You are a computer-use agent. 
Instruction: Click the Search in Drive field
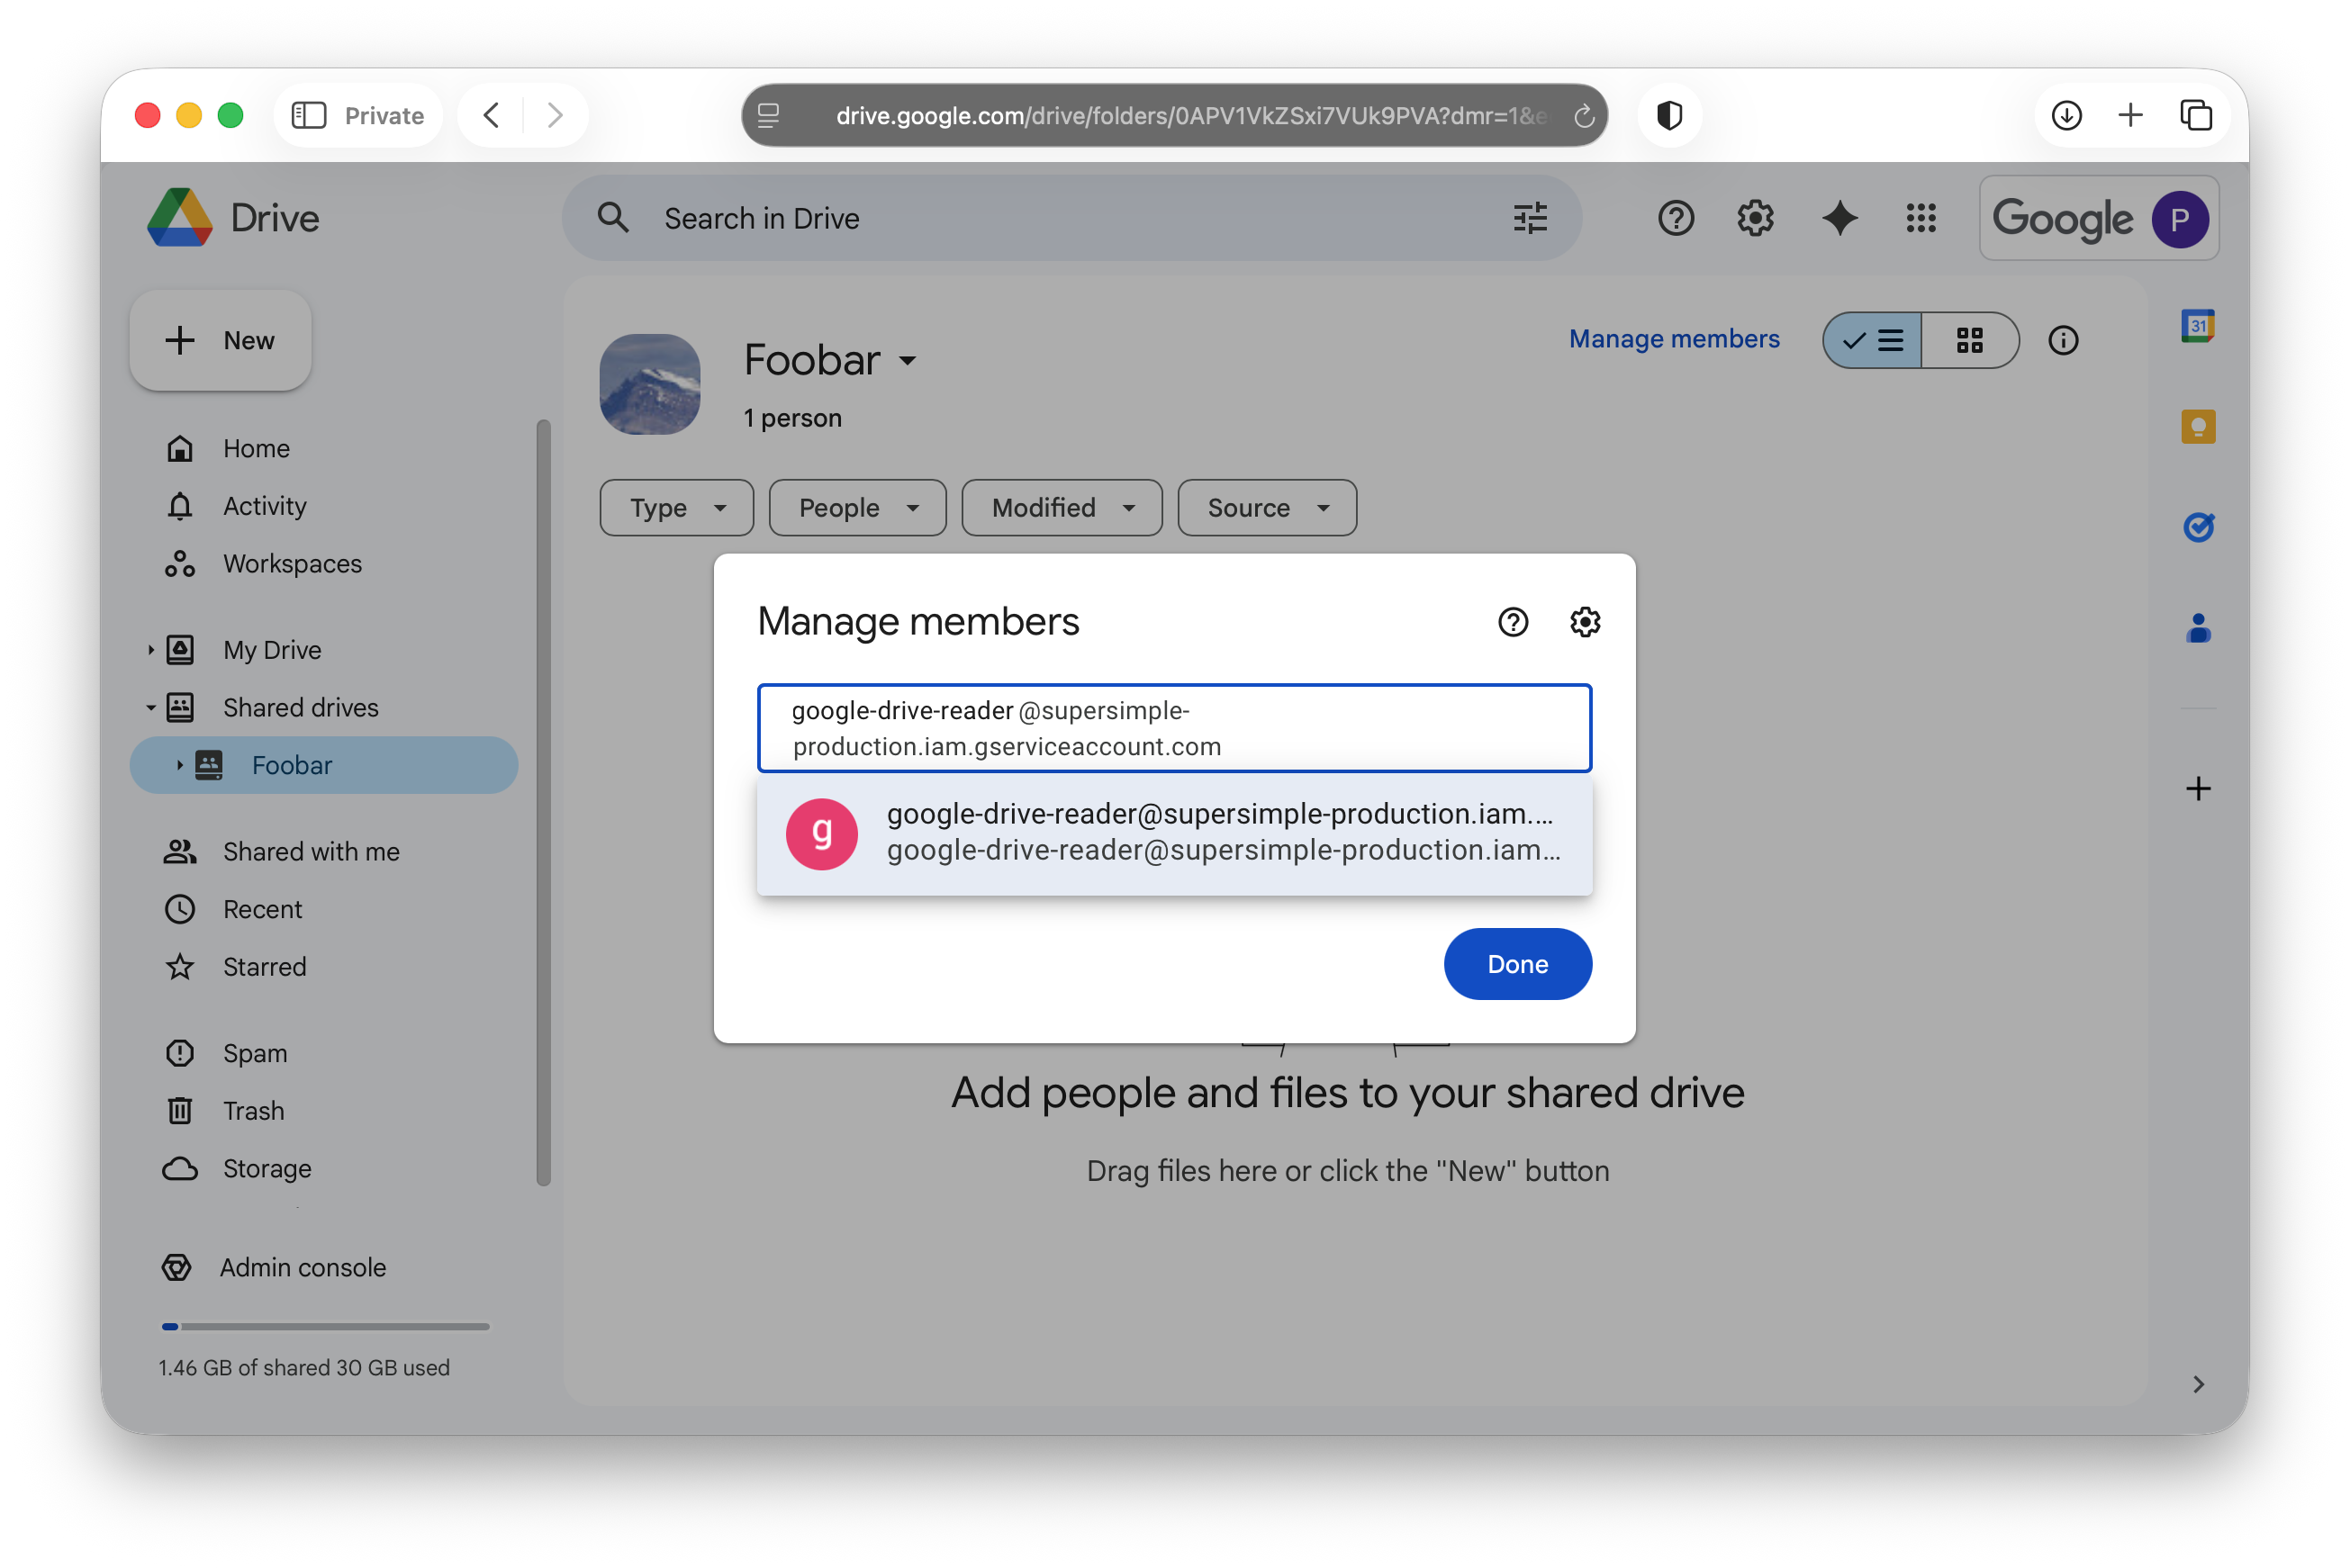[x=1071, y=218]
